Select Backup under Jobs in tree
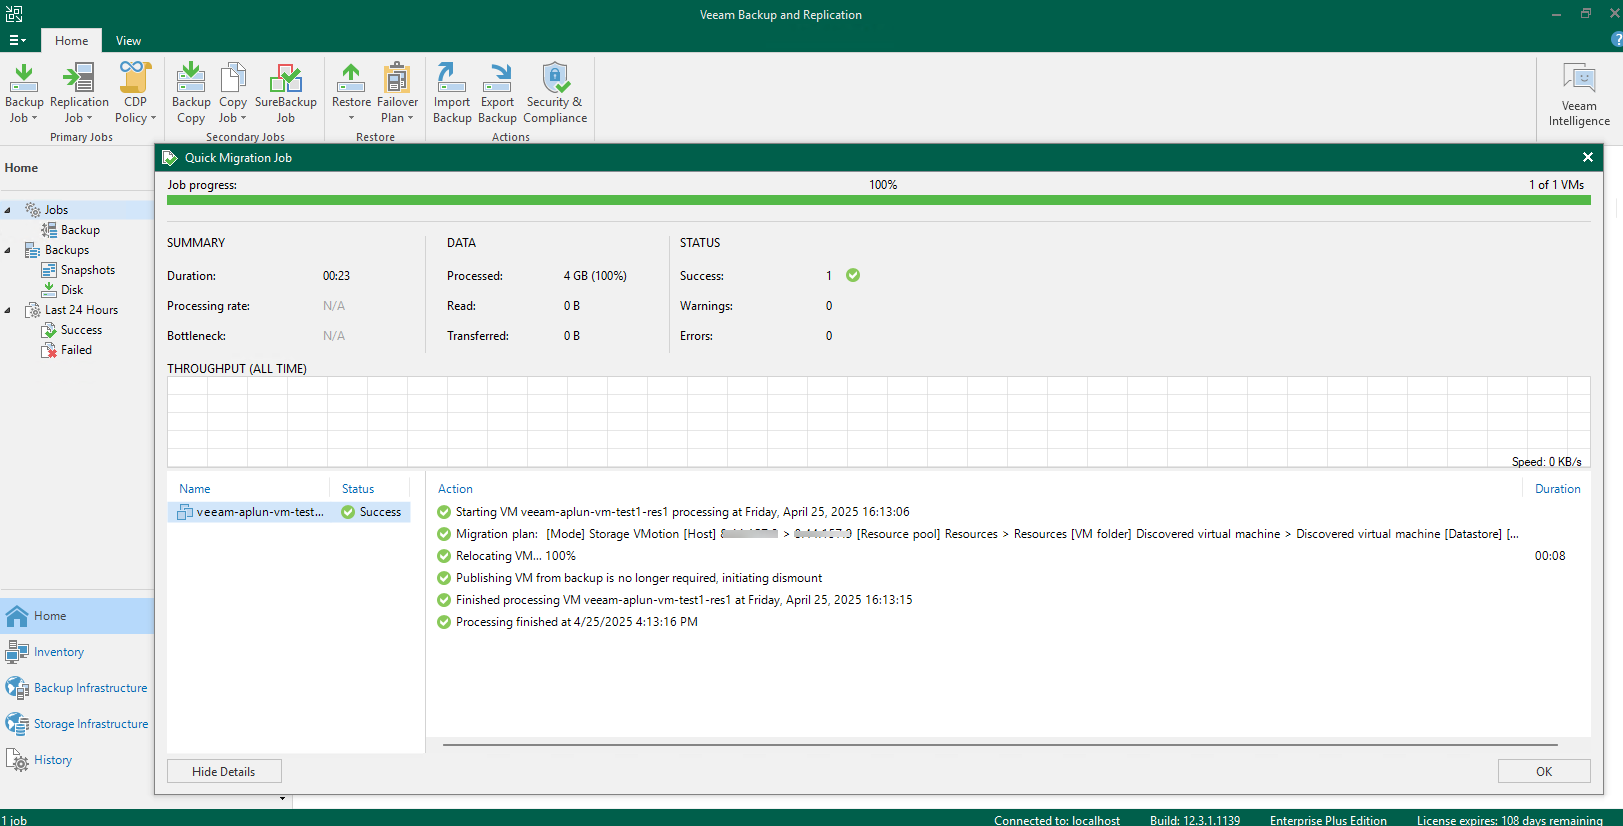 (x=80, y=230)
